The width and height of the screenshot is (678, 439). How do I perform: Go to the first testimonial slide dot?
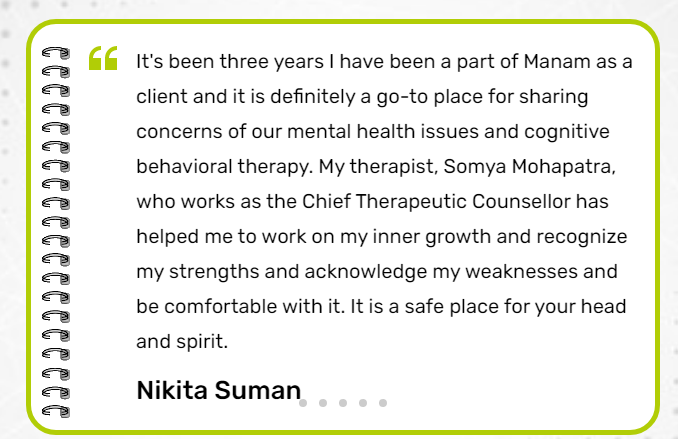(303, 403)
